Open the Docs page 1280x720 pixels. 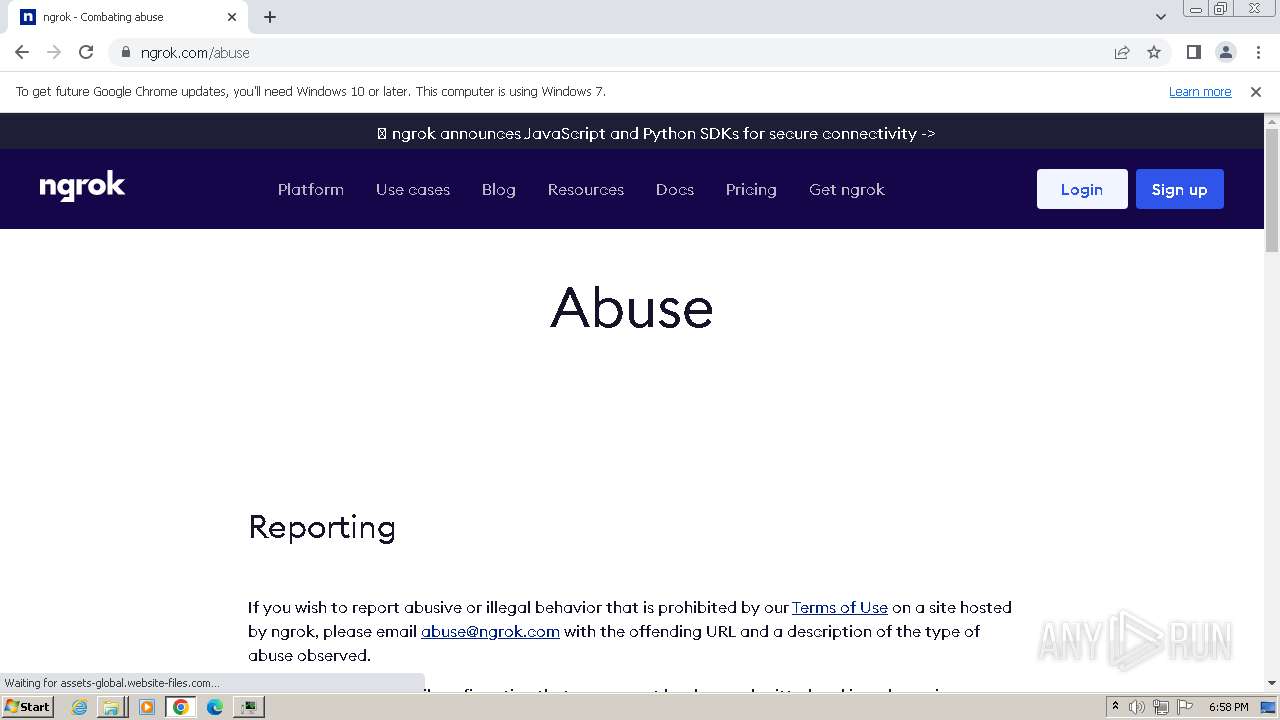coord(675,189)
